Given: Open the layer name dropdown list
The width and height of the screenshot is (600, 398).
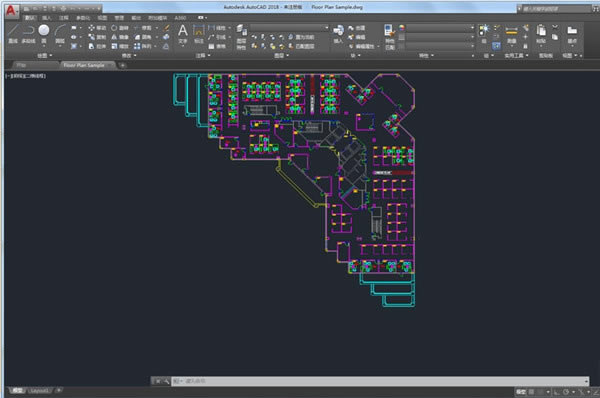Looking at the screenshot, I should pyautogui.click(x=290, y=28).
